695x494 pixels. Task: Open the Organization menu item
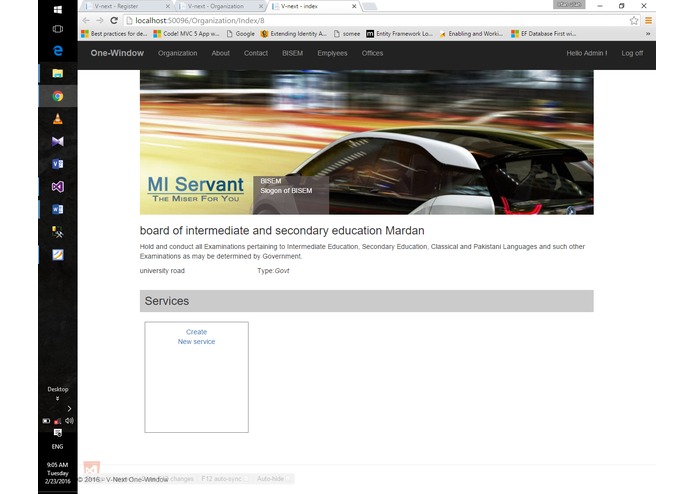click(x=178, y=53)
